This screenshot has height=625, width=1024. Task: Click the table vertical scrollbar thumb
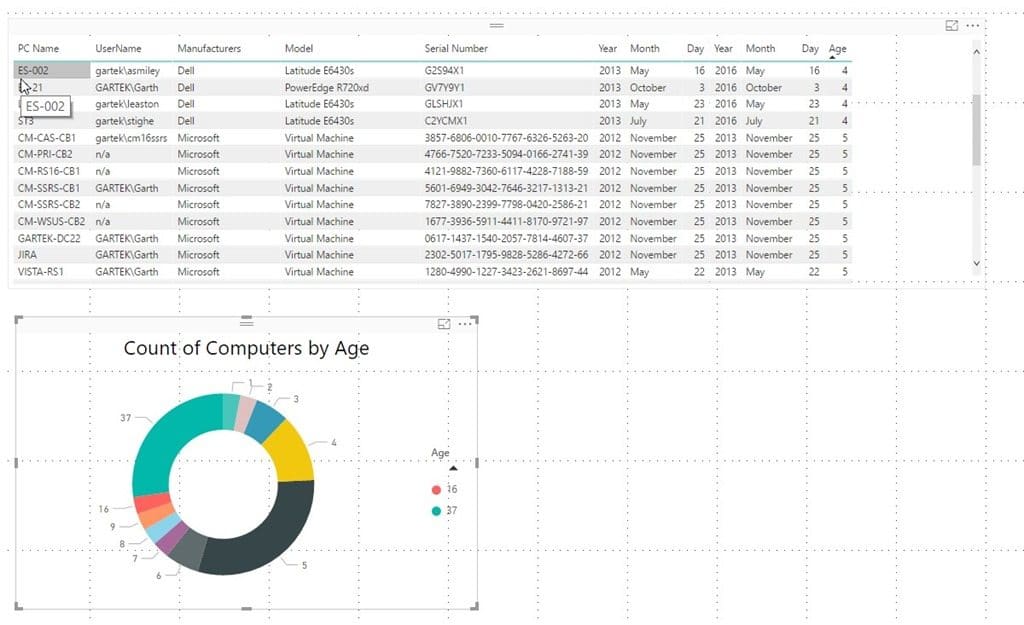(x=976, y=129)
